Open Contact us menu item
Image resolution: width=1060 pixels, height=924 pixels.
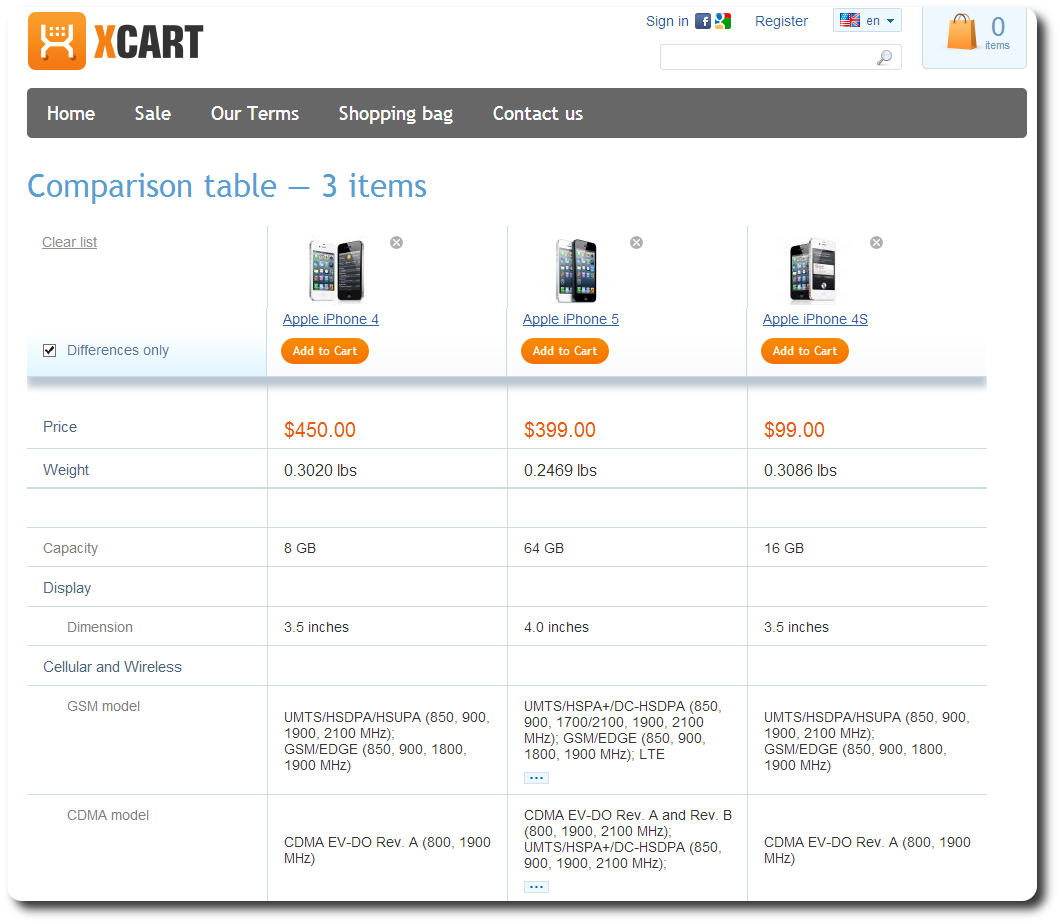click(x=537, y=114)
